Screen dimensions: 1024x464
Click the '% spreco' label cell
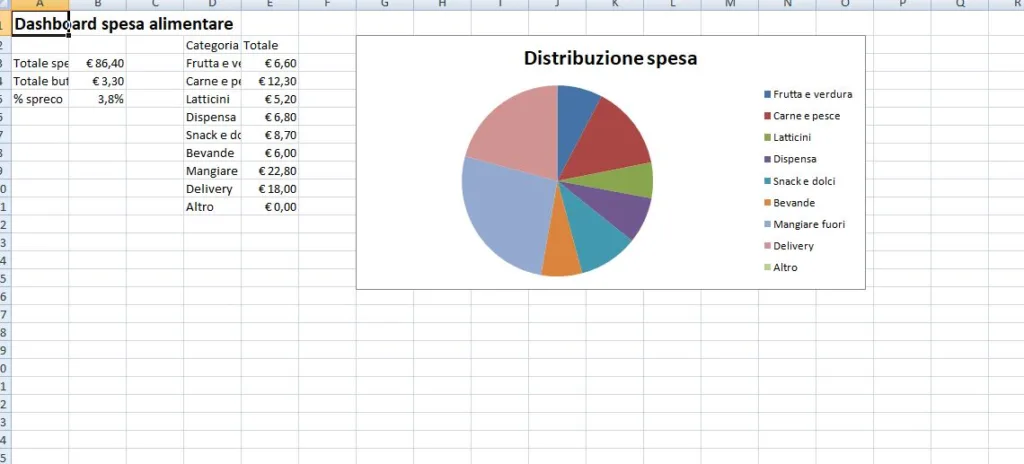(x=40, y=99)
